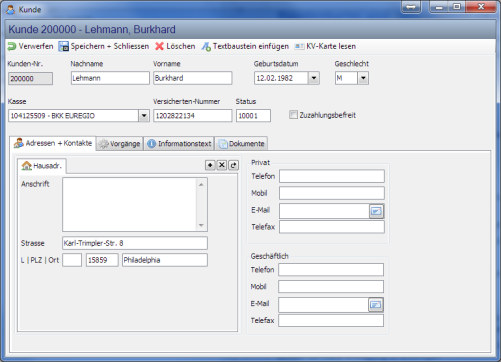Click the Verwerfen discard button
Screen dimensions: 501x362
pyautogui.click(x=30, y=46)
